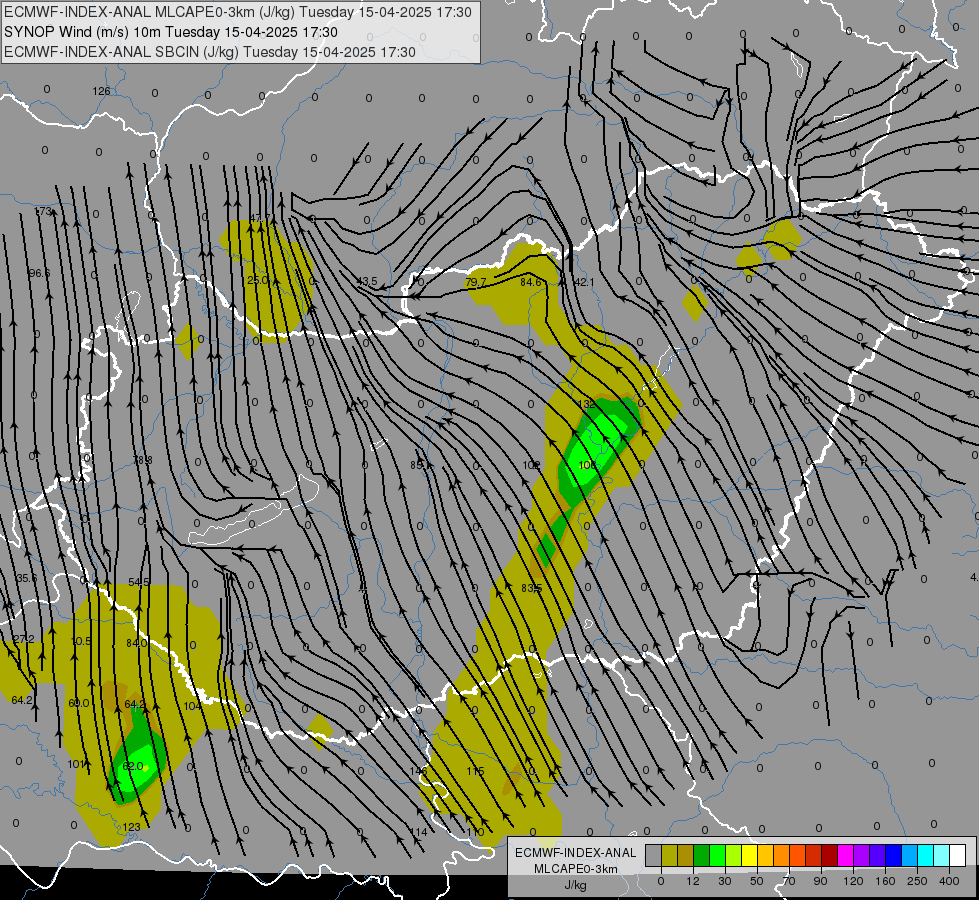Select the map value 47.7

pos(260,218)
